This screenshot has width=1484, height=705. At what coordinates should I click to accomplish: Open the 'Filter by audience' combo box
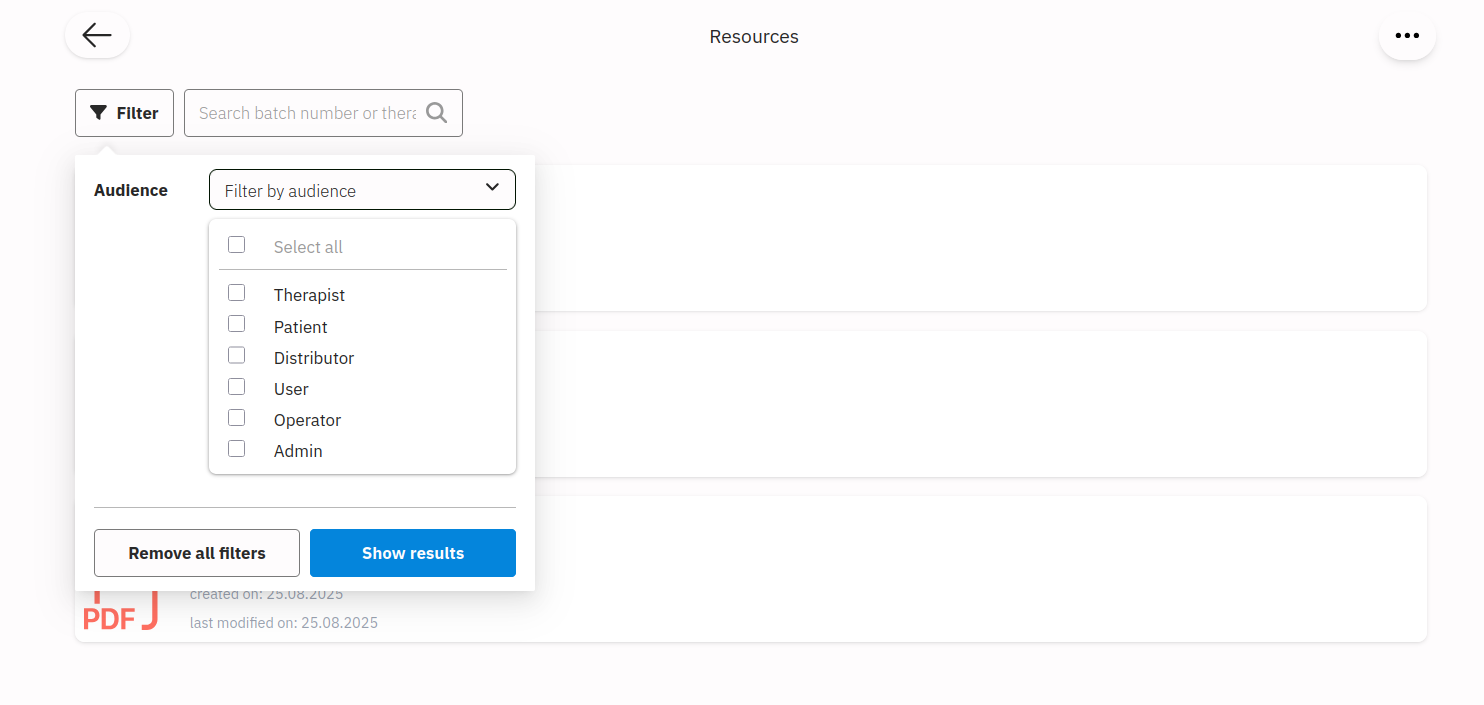(350, 190)
